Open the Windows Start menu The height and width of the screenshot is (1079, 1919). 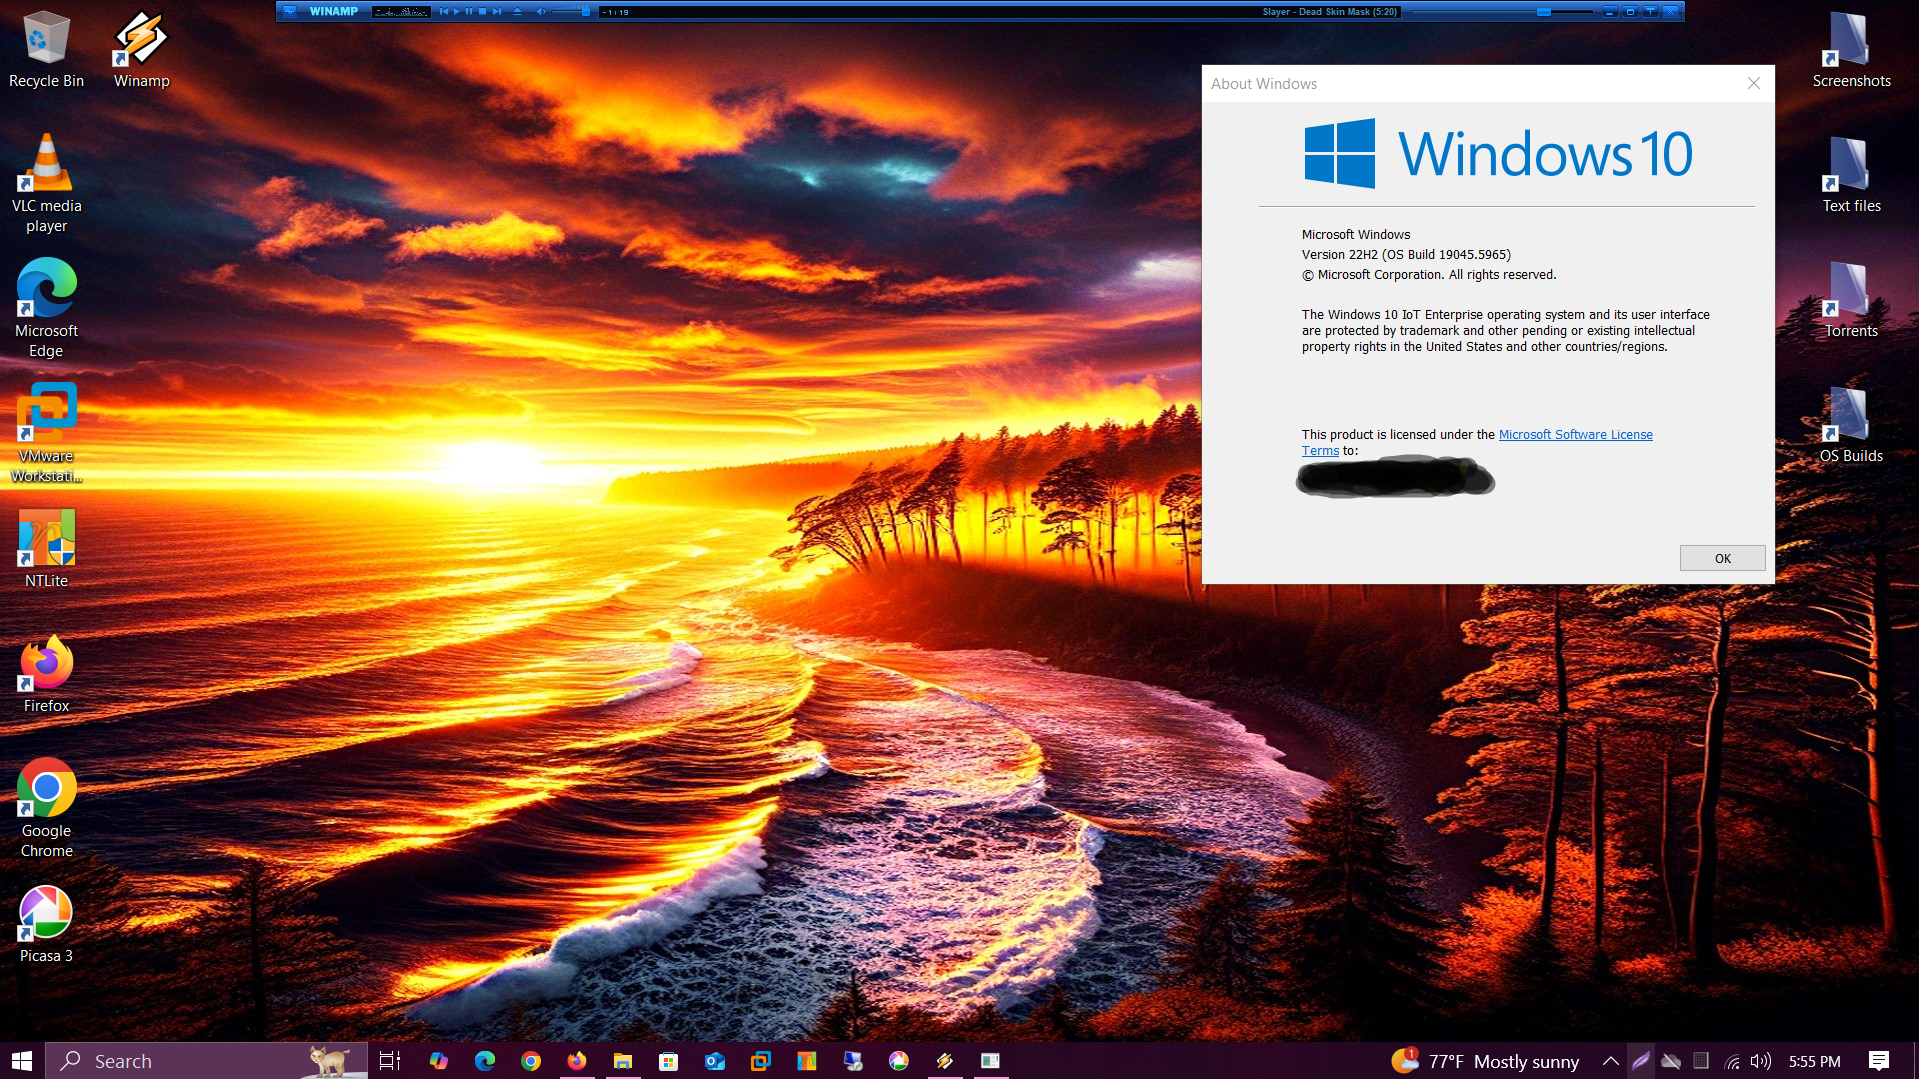point(22,1061)
